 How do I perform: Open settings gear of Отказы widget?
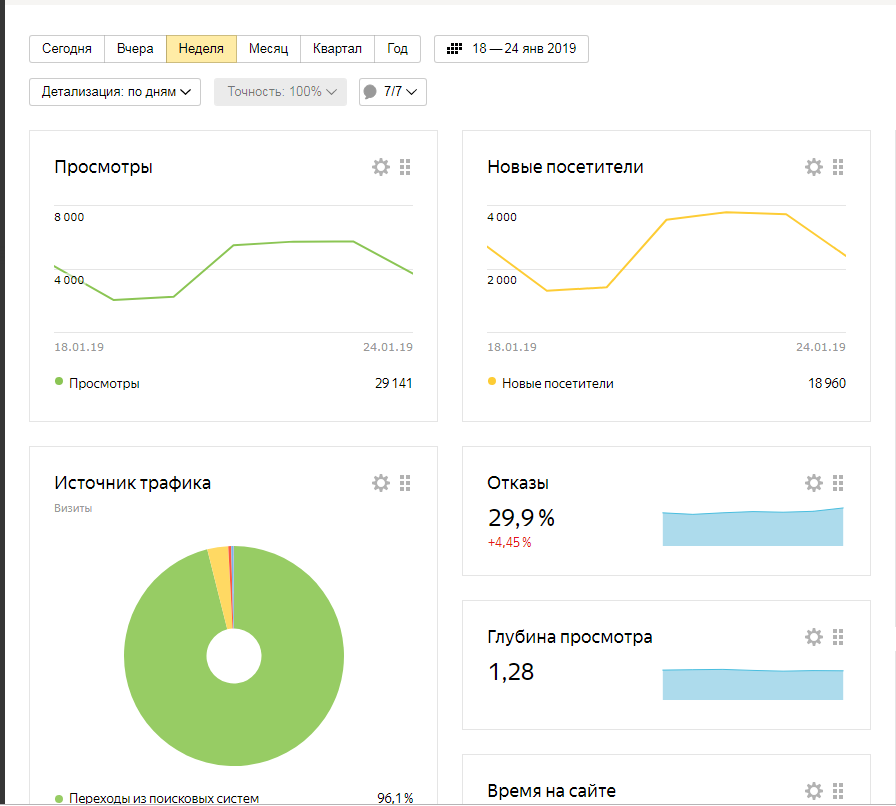pos(814,483)
